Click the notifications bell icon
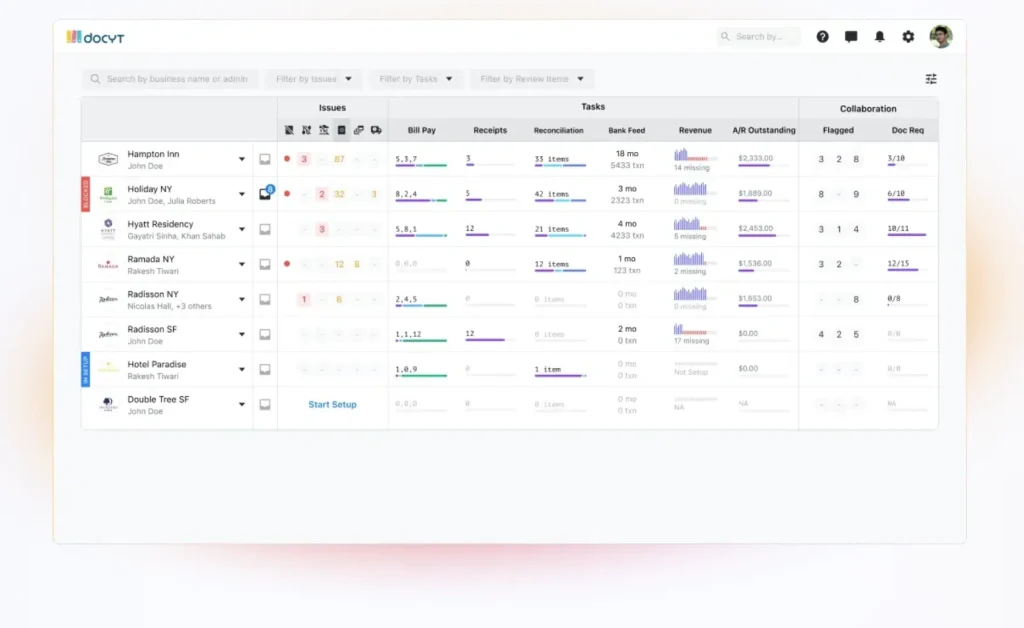 880,37
